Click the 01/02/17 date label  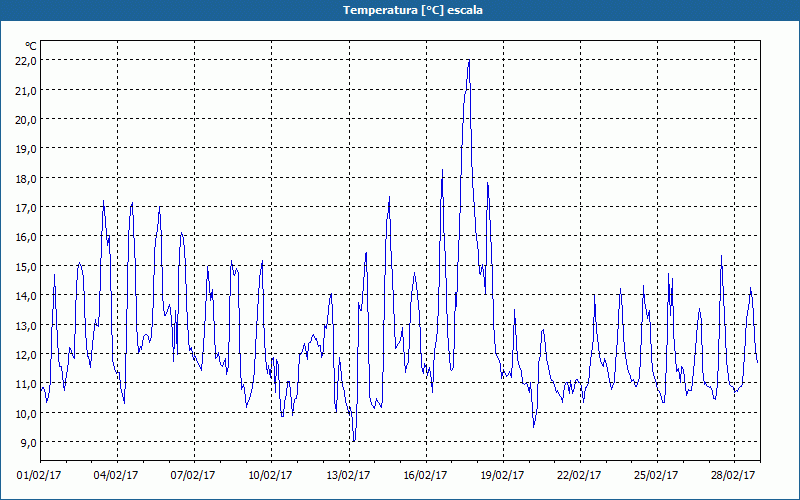point(39,475)
